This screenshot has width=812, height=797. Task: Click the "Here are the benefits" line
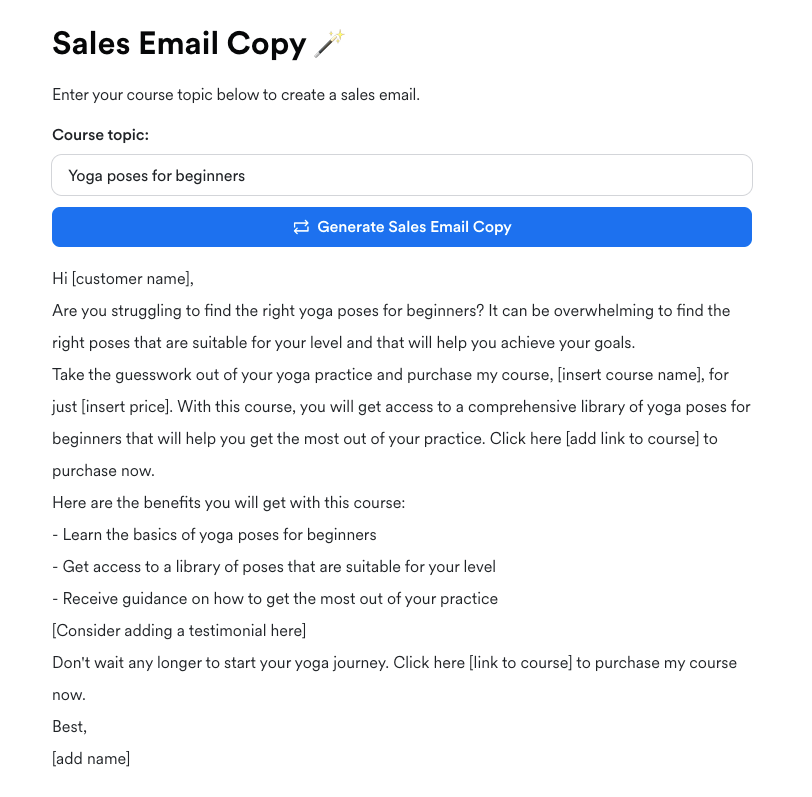[x=228, y=503]
